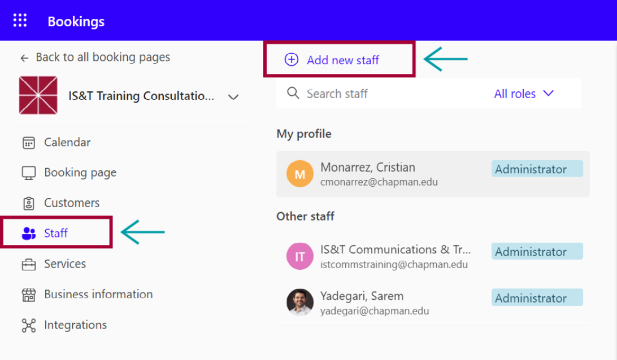Open Monarrez, Cristian profile
Image resolution: width=617 pixels, height=360 pixels.
click(x=433, y=174)
